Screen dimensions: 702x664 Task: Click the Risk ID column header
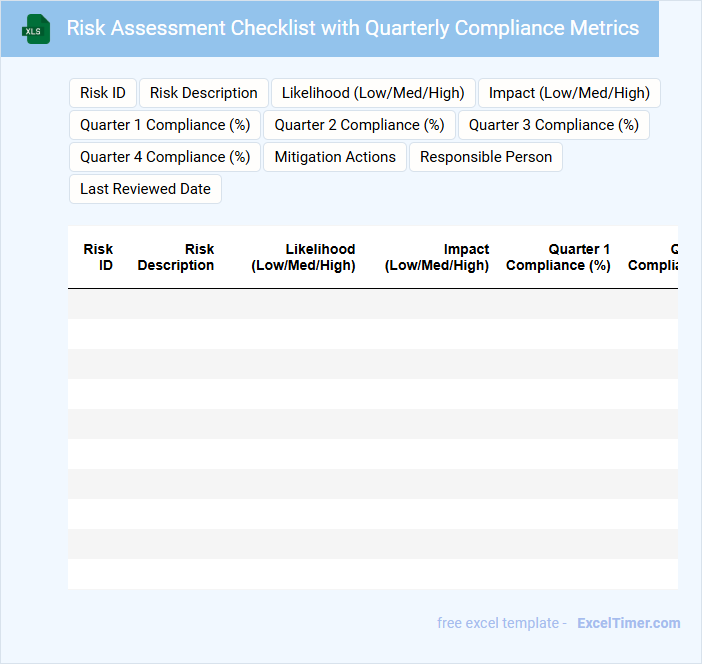(98, 257)
